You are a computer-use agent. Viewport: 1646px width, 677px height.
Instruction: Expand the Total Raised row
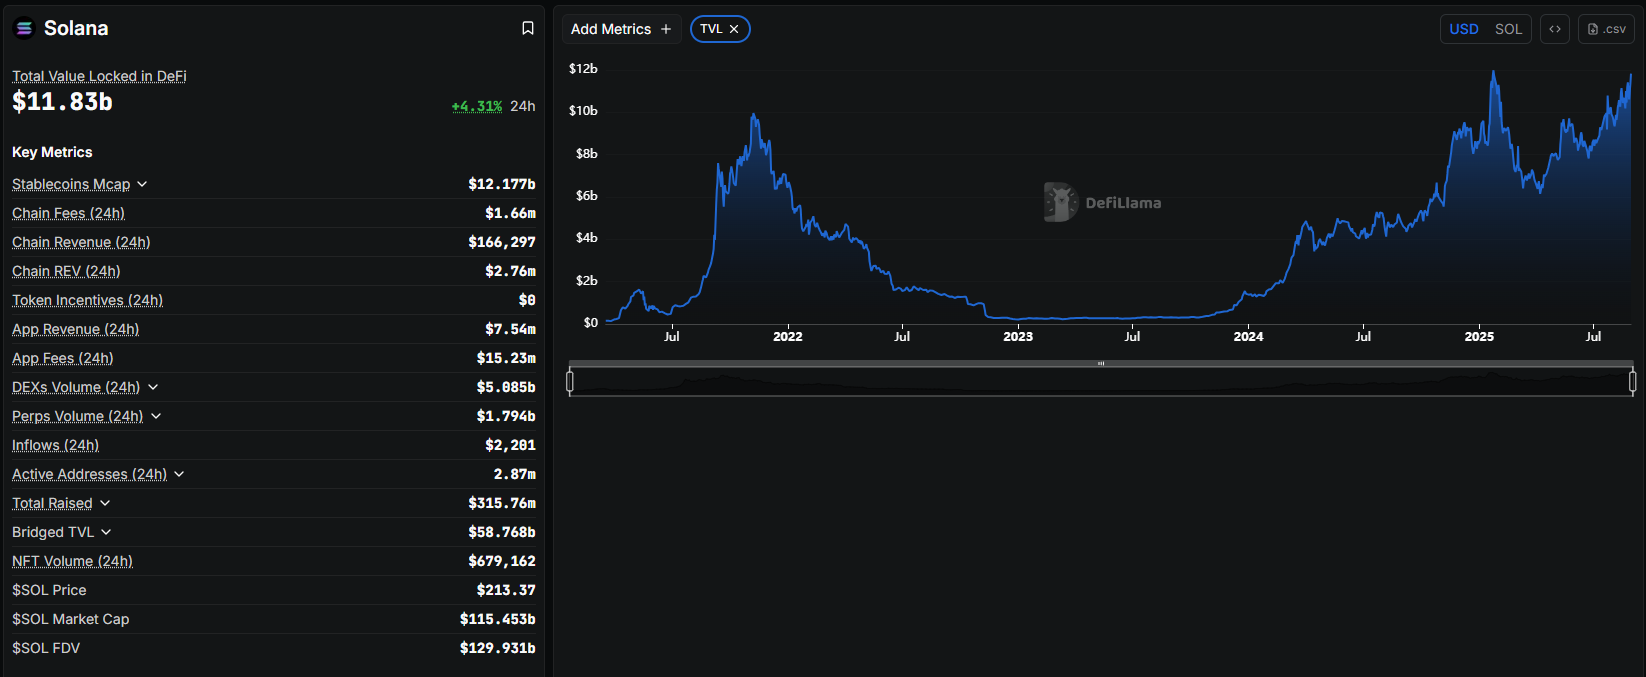(105, 503)
